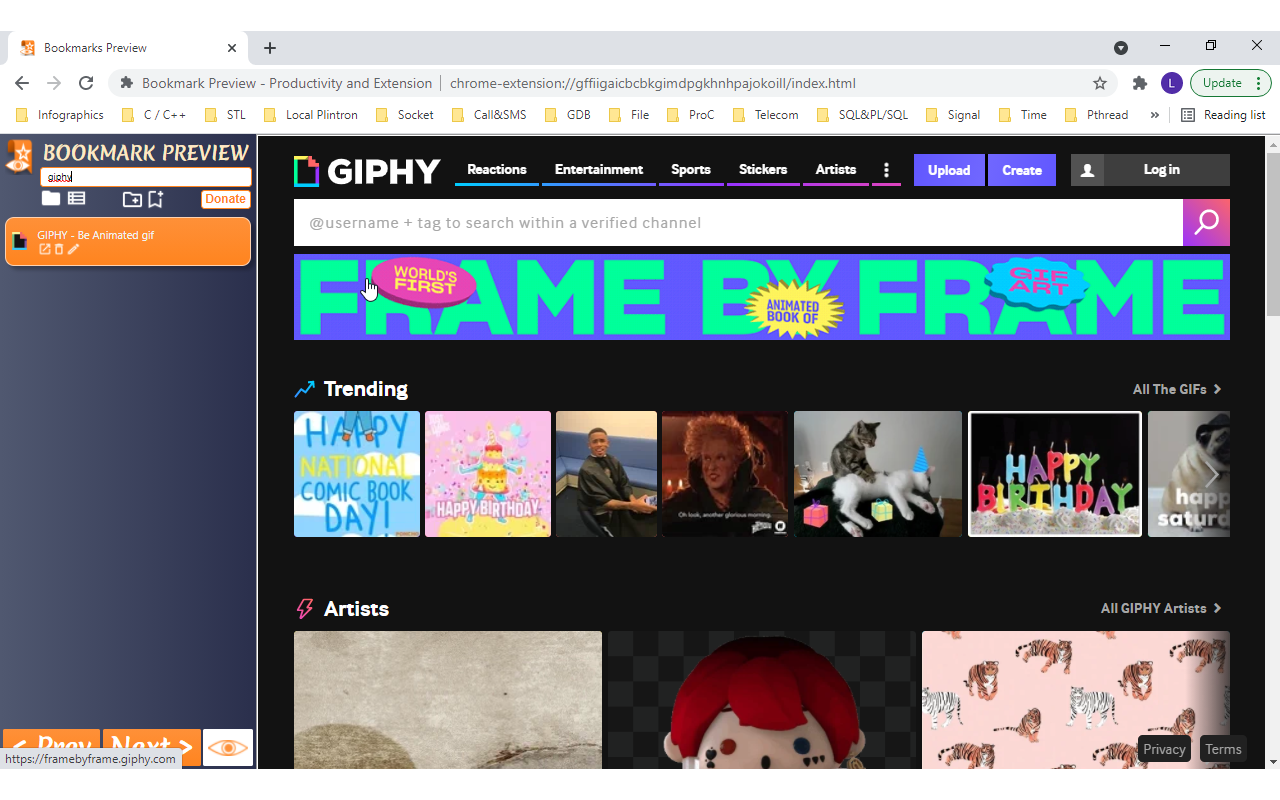1280x800 pixels.
Task: Click the Donate button in the sidebar
Action: point(225,198)
